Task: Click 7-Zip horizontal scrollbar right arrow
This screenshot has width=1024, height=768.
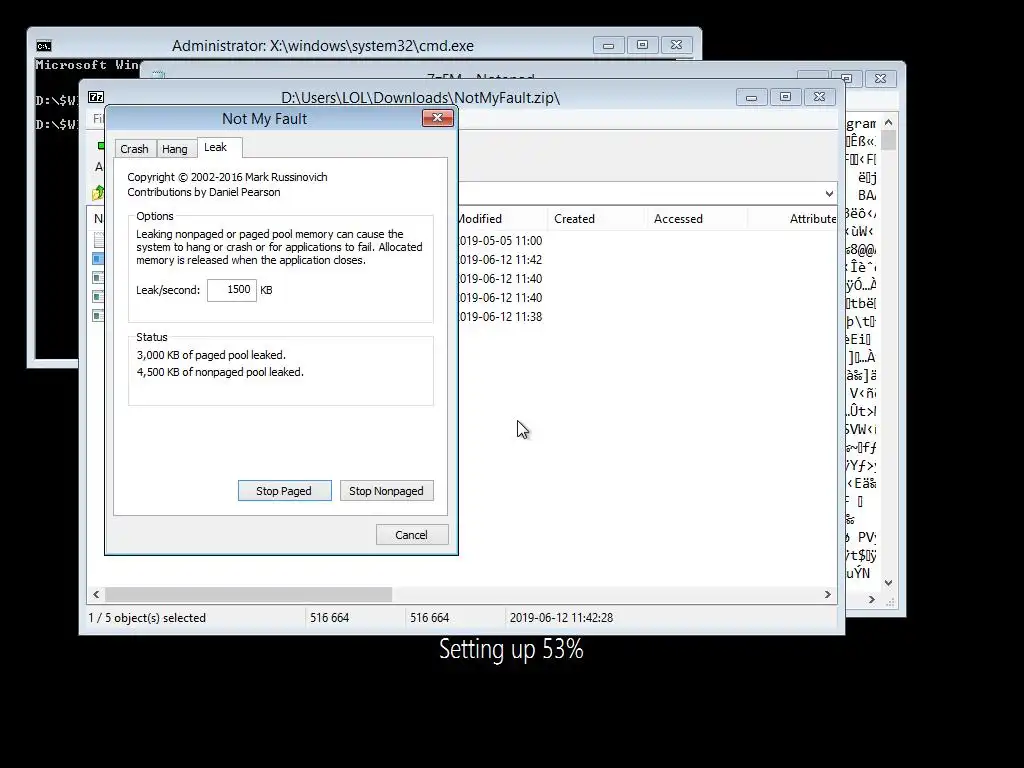Action: coord(827,594)
